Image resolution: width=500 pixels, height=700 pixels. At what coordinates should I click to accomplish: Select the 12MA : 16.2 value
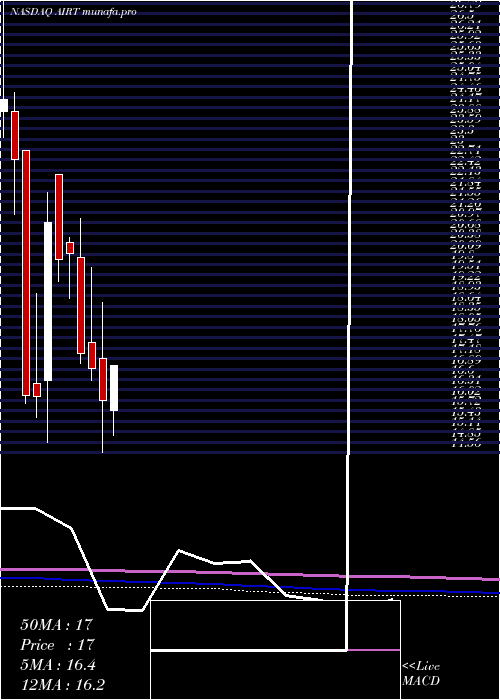[x=62, y=685]
